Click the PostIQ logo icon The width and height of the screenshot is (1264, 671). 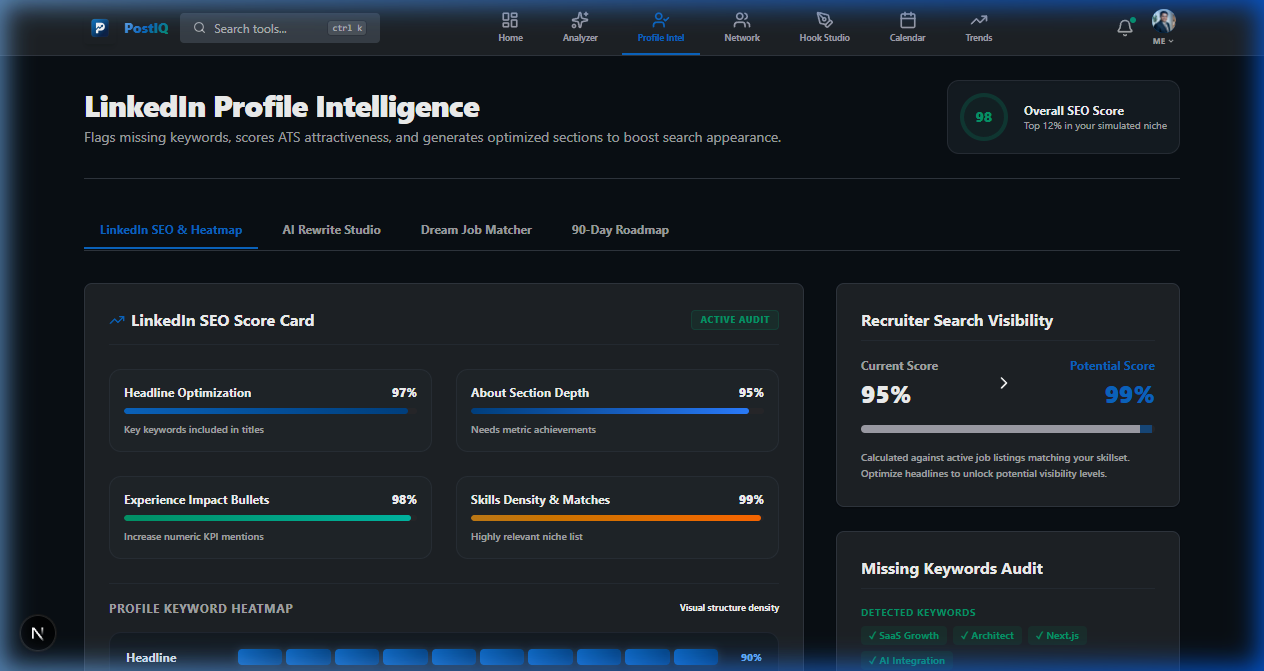click(100, 28)
